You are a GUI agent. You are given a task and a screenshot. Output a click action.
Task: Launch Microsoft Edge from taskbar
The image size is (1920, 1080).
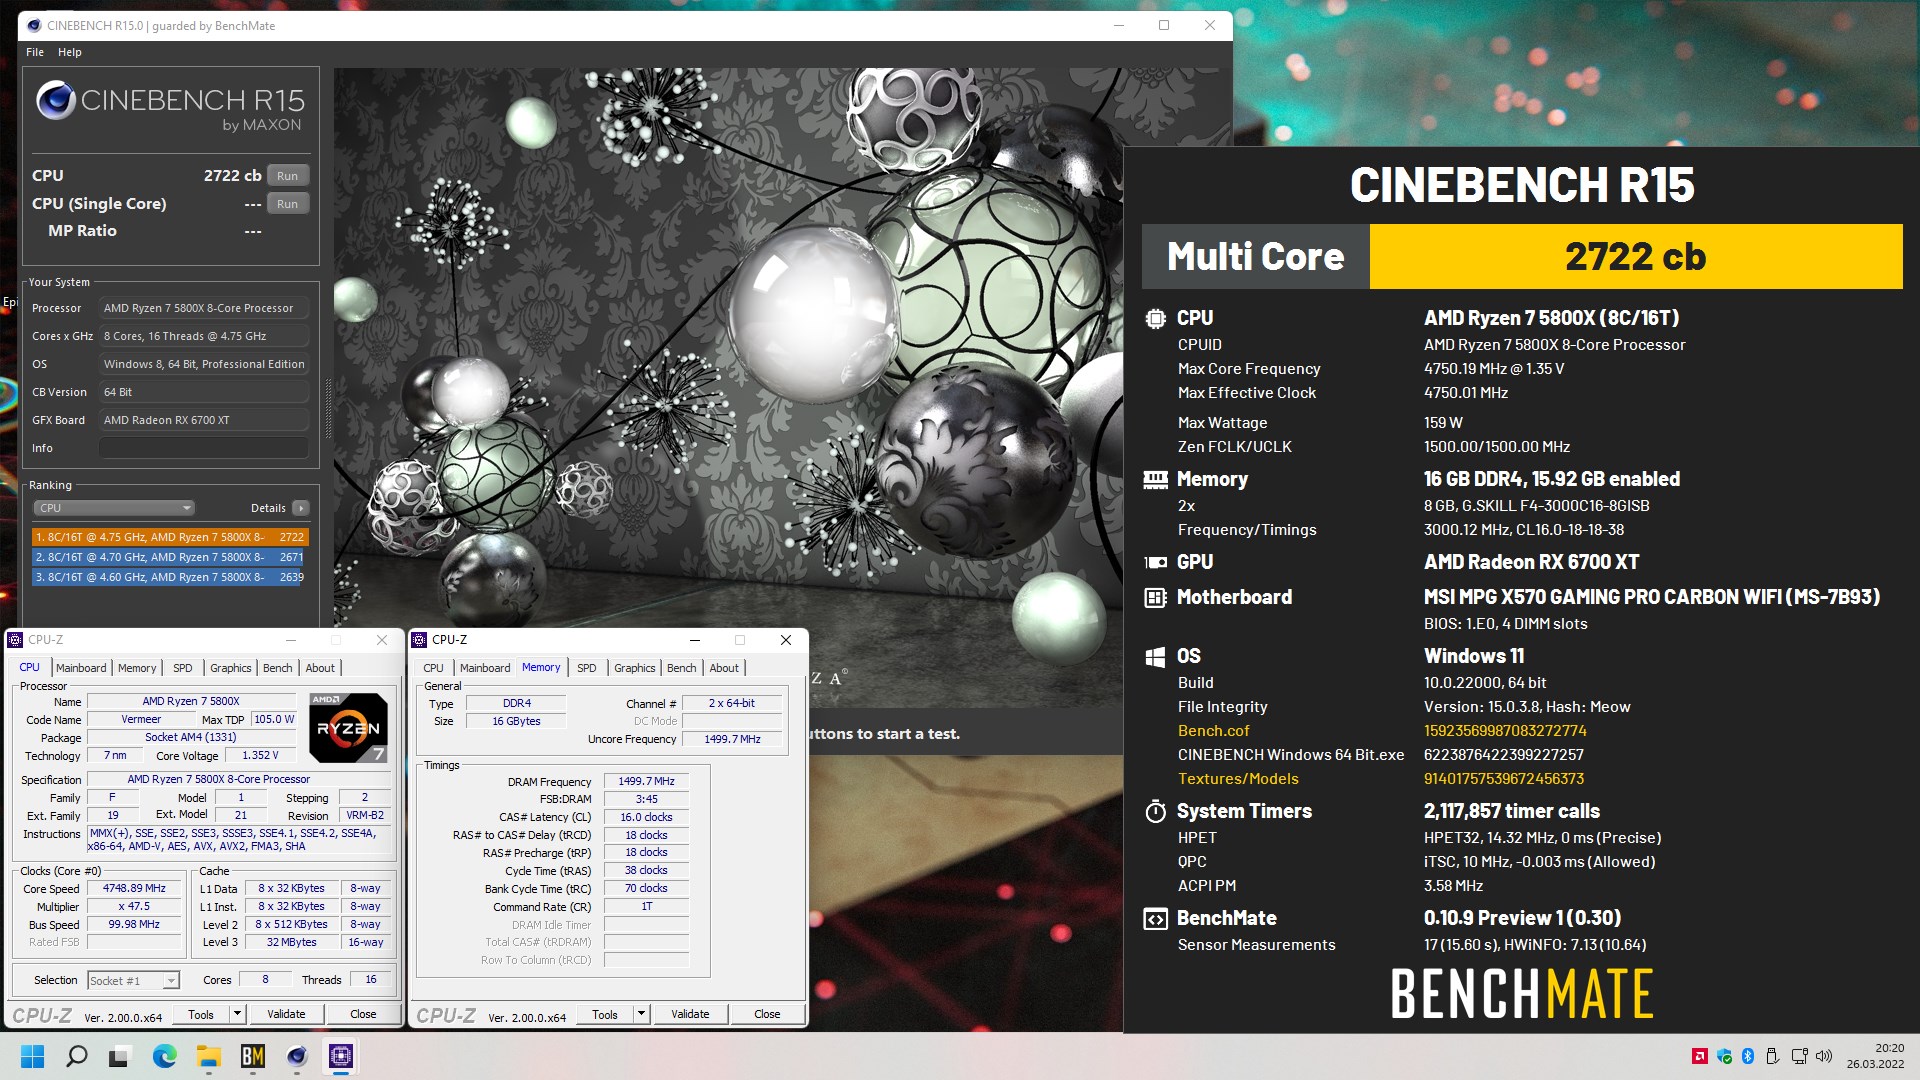(x=165, y=1056)
